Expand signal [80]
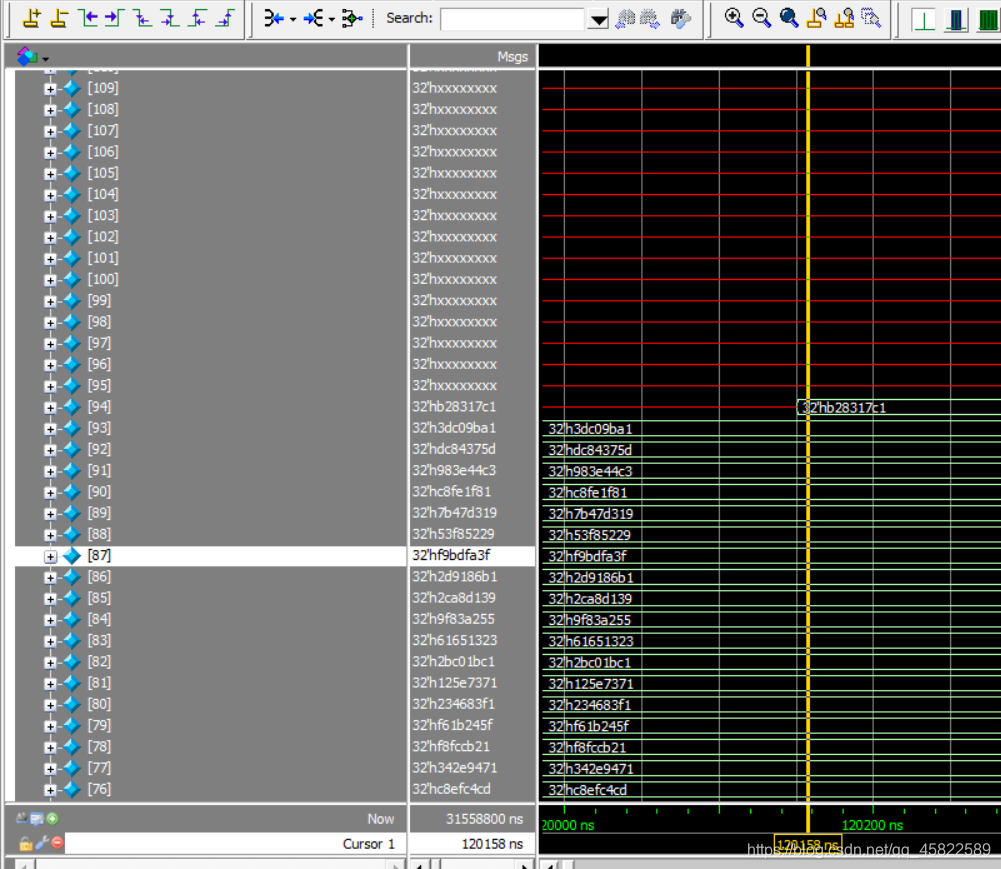1001x869 pixels. click(50, 705)
